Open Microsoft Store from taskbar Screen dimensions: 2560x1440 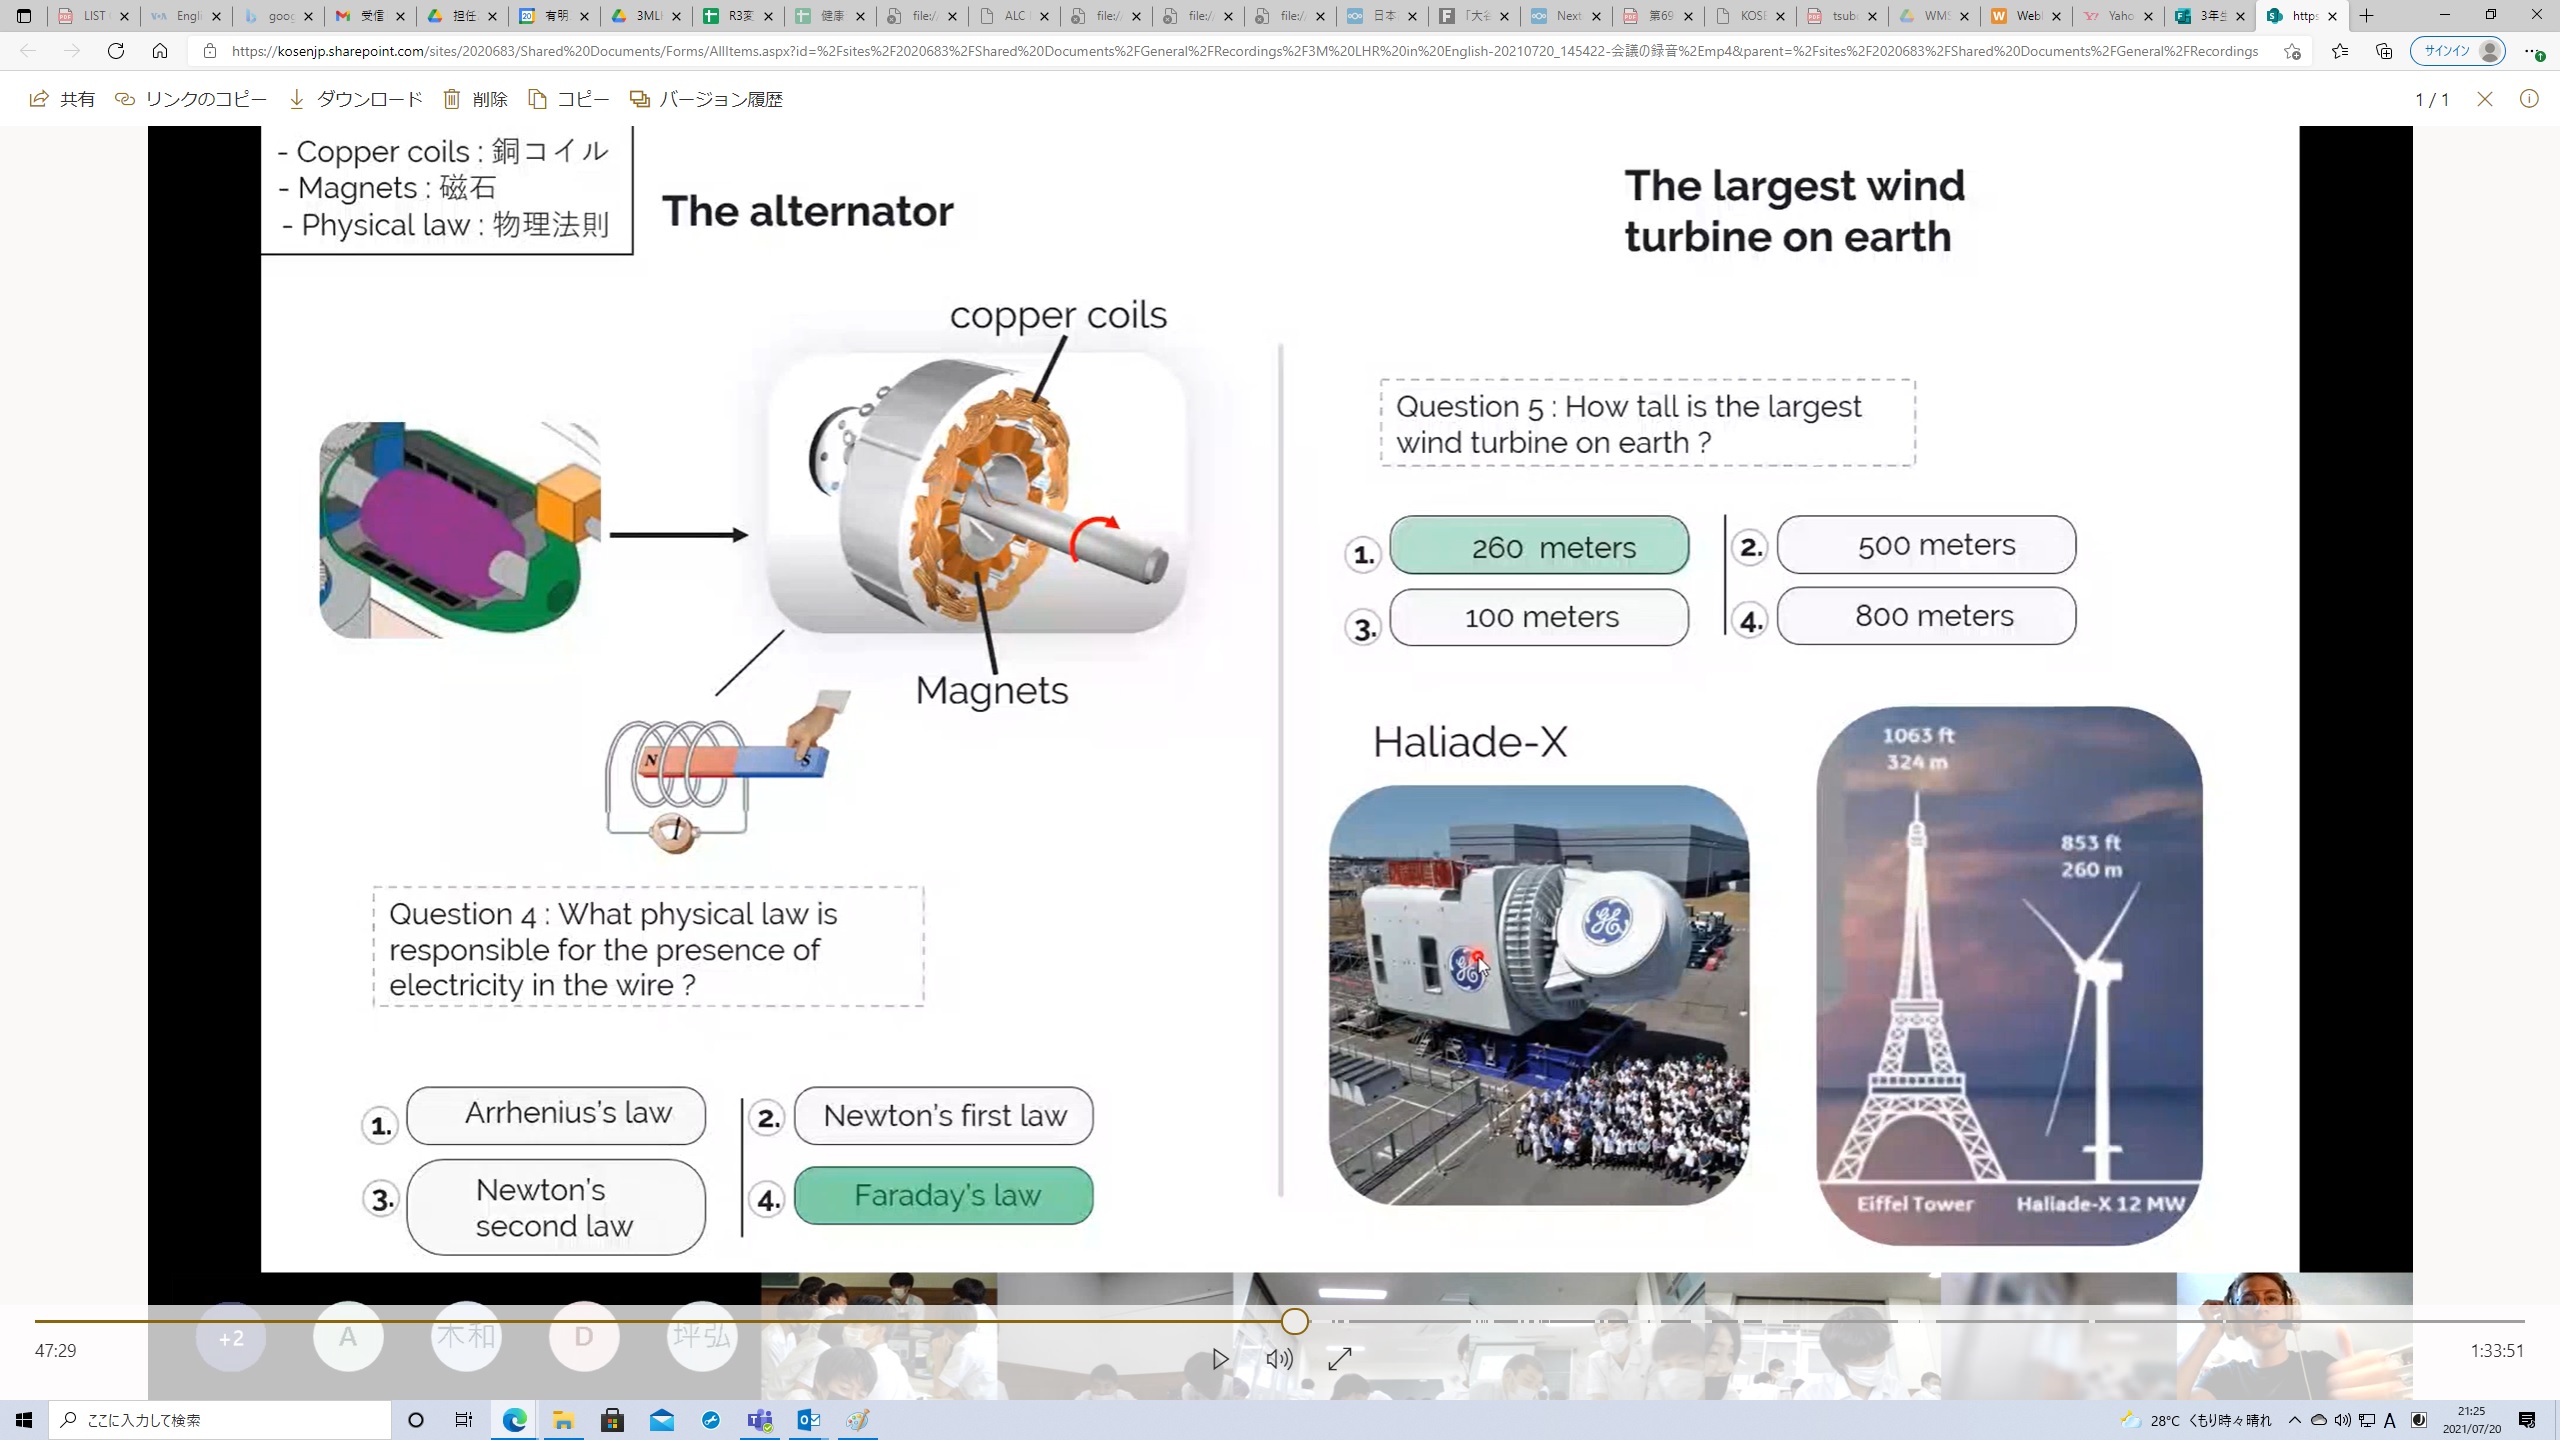click(x=612, y=1420)
